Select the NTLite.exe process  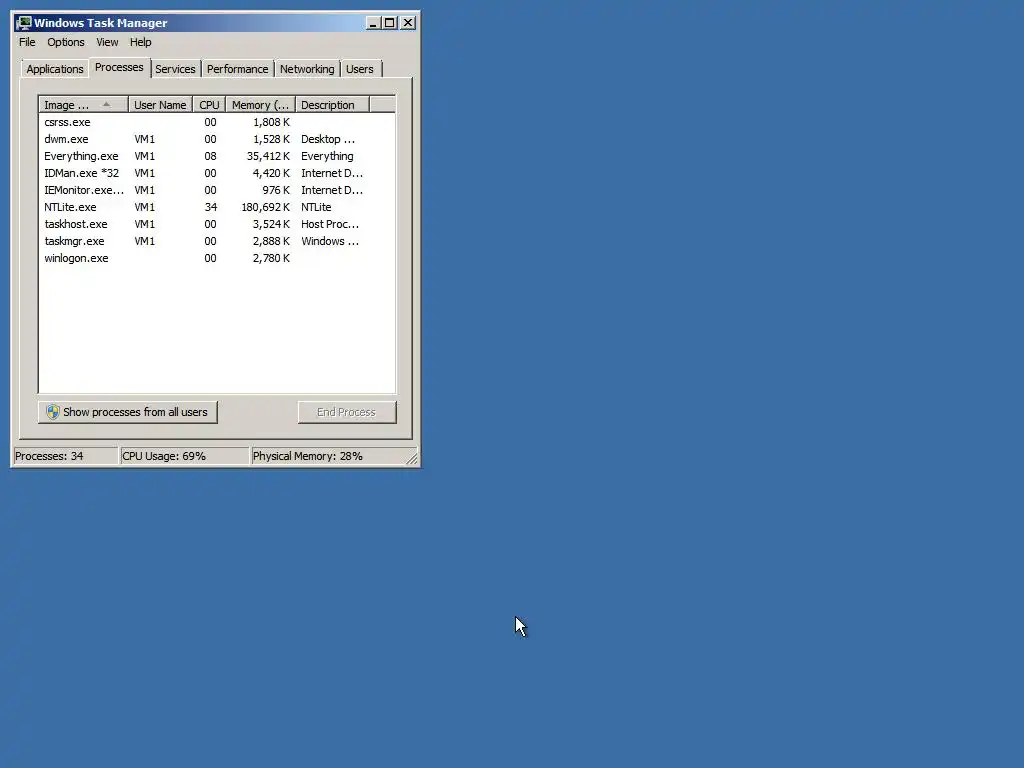(217, 207)
